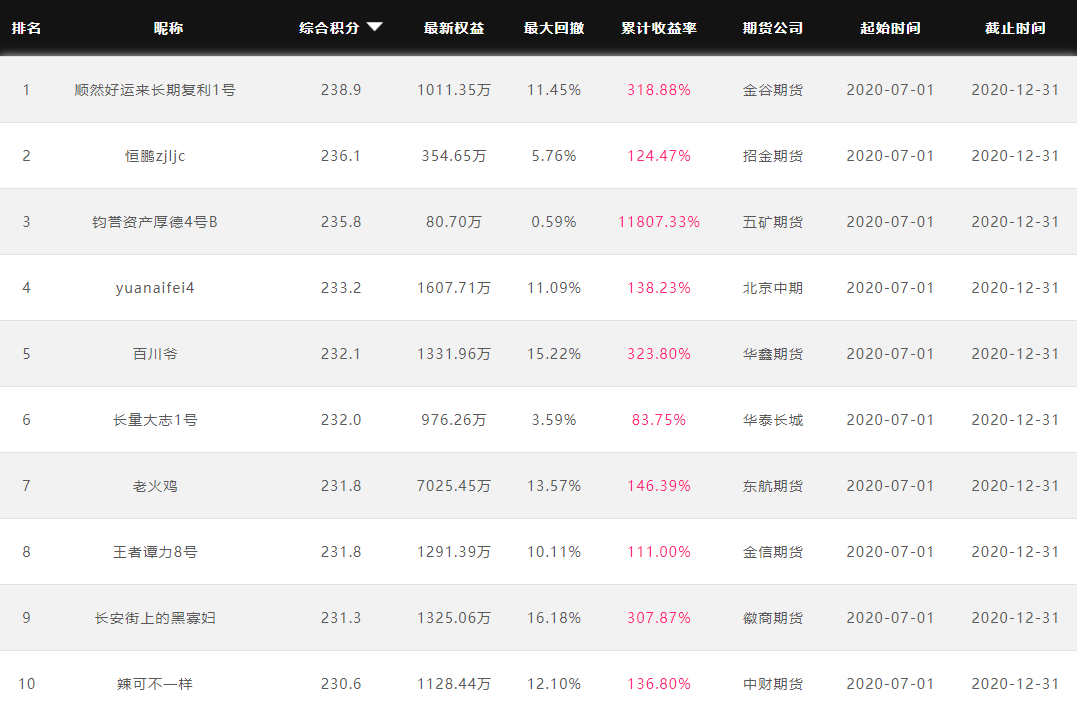Click futures company 华泰长城
This screenshot has height=714, width=1077.
(x=773, y=419)
